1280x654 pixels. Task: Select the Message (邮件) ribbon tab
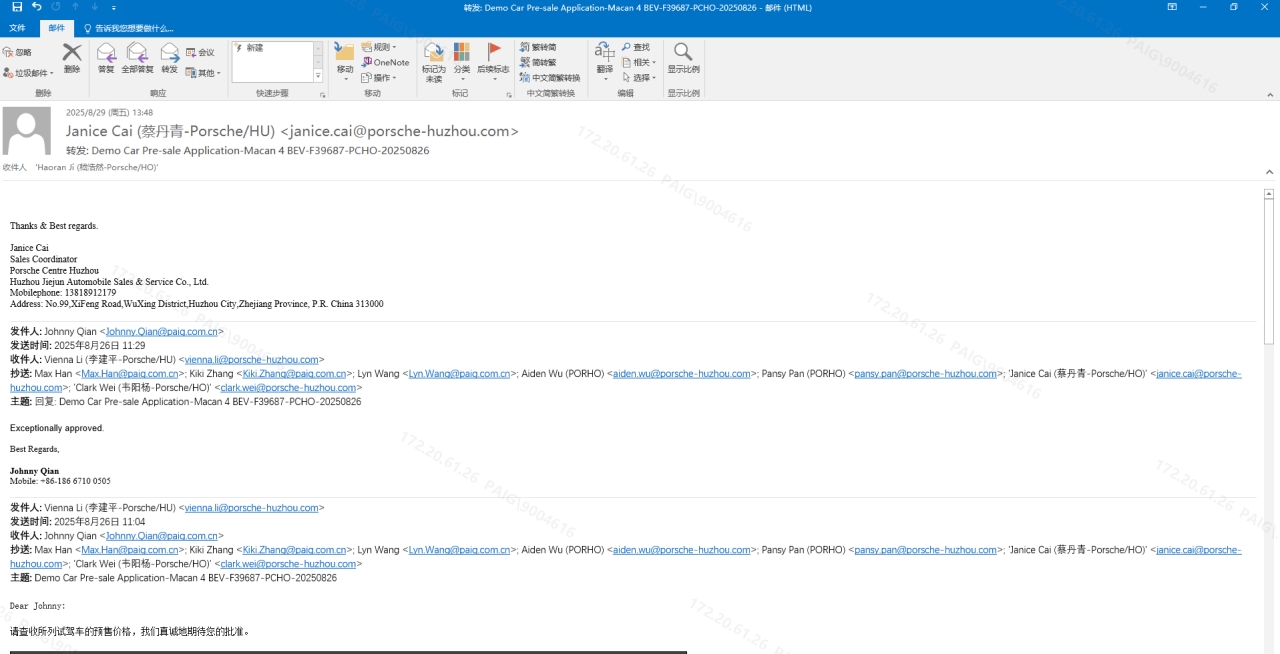tap(56, 28)
